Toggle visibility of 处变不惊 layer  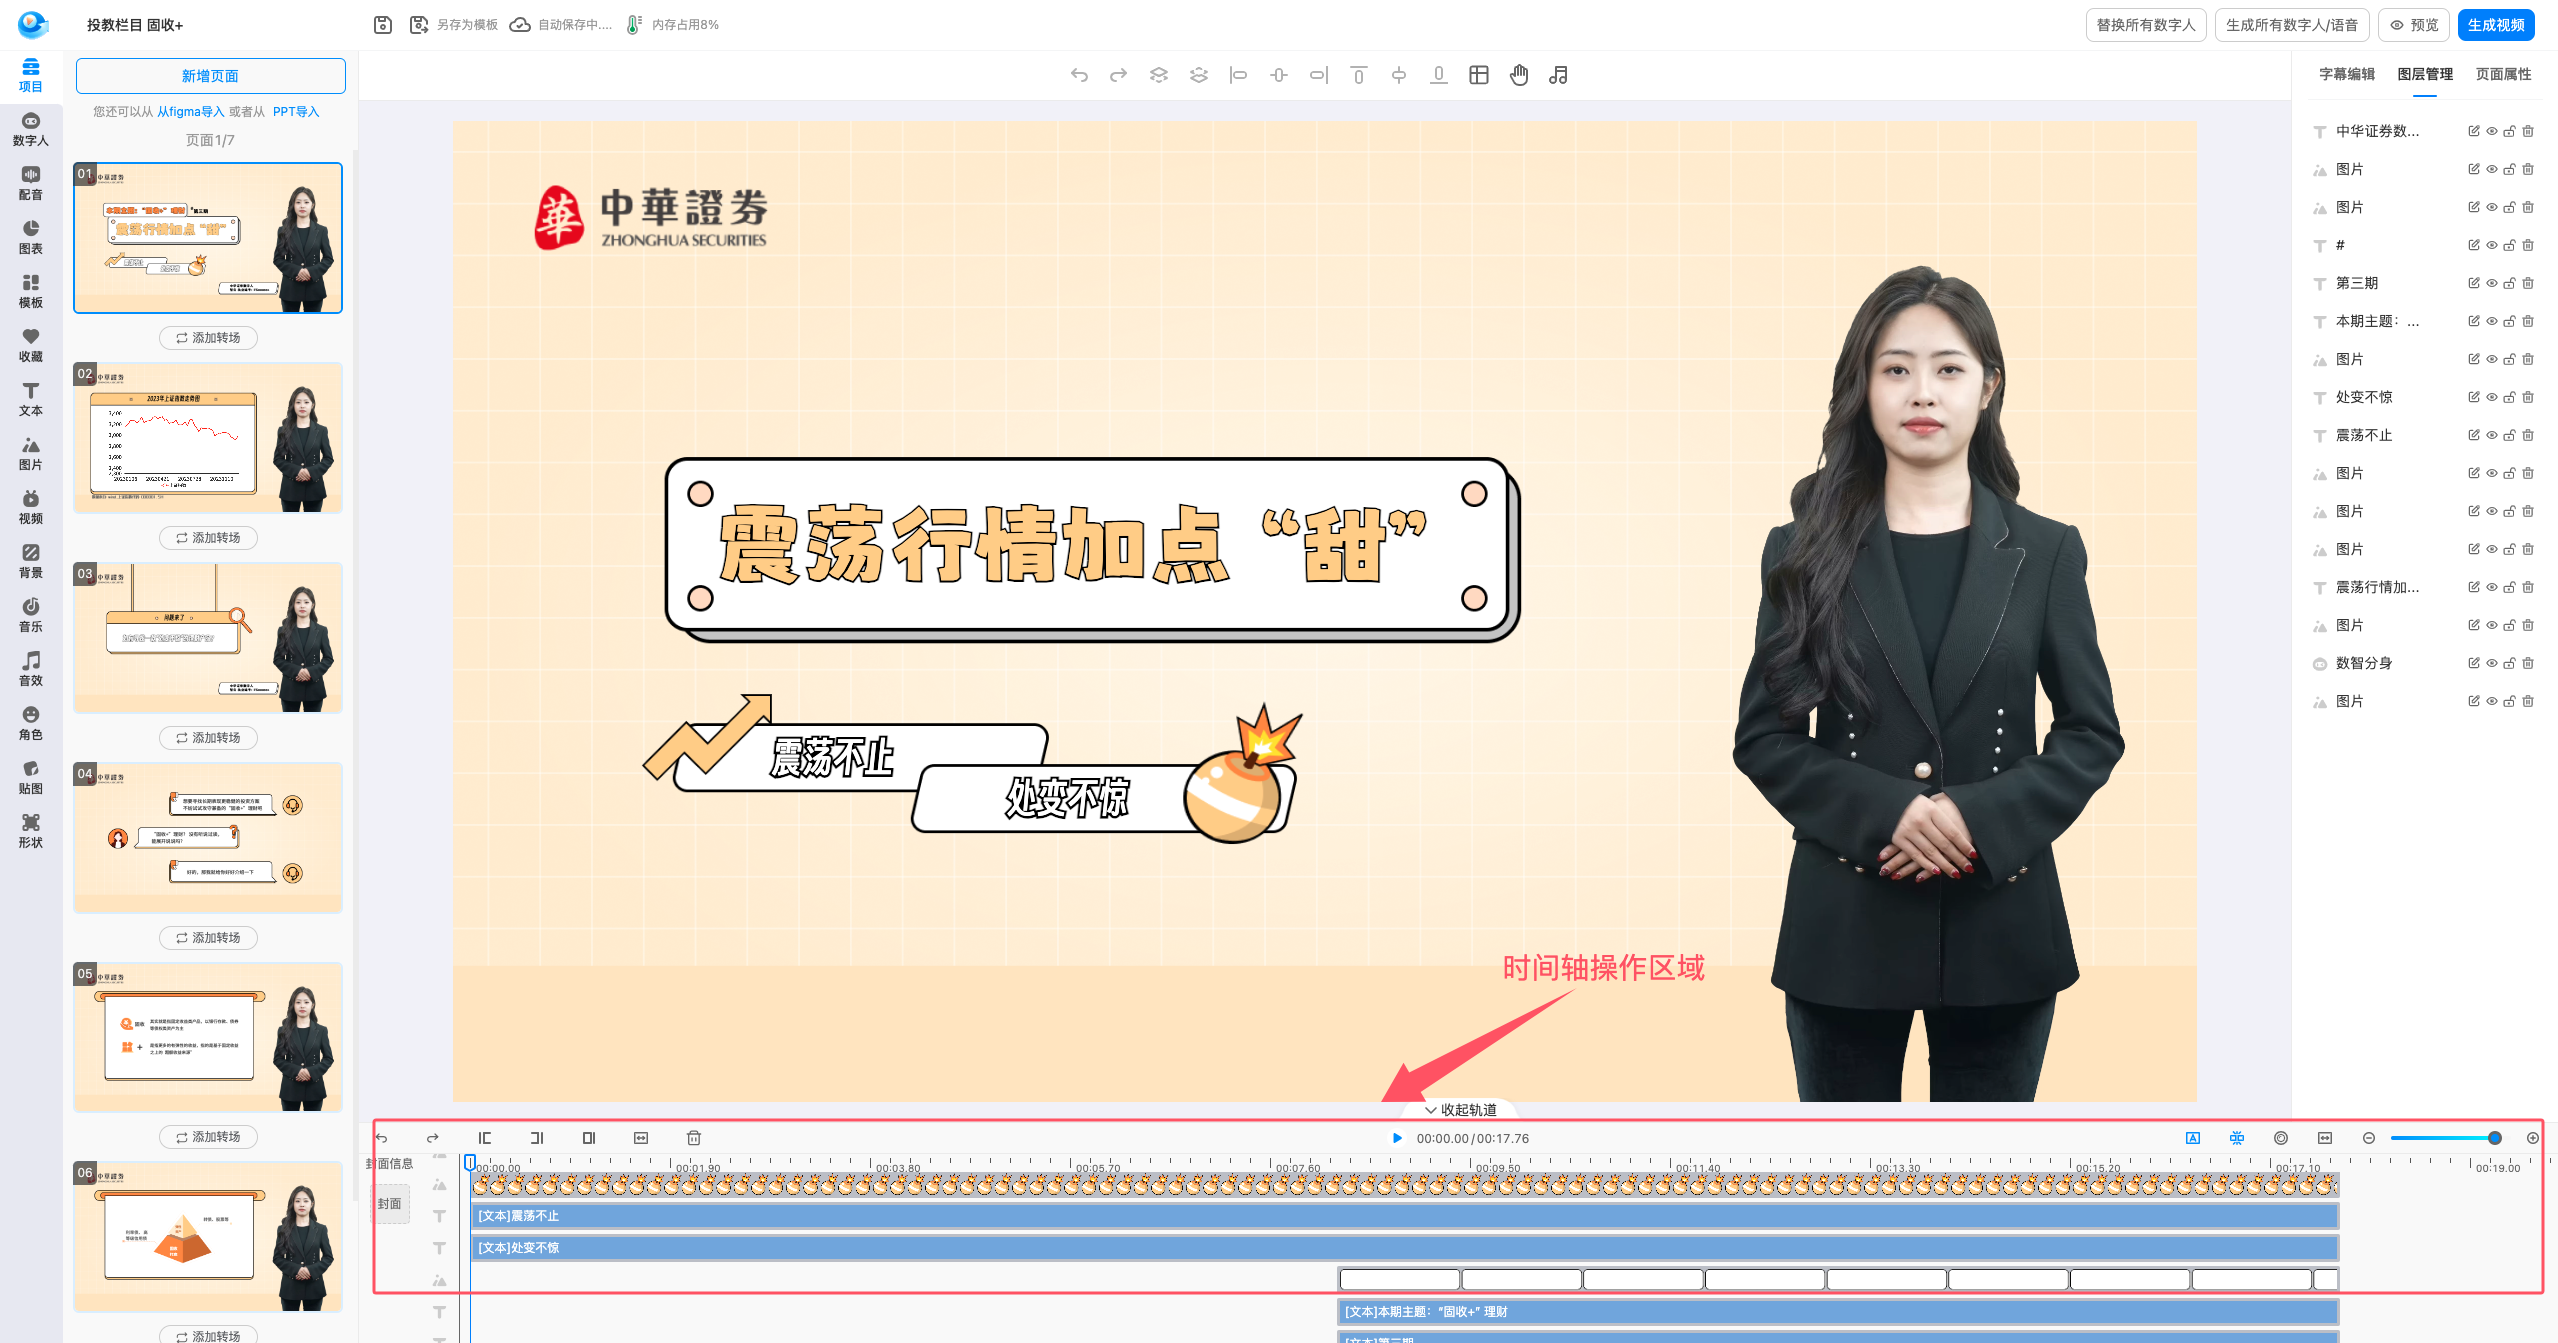coord(2492,397)
